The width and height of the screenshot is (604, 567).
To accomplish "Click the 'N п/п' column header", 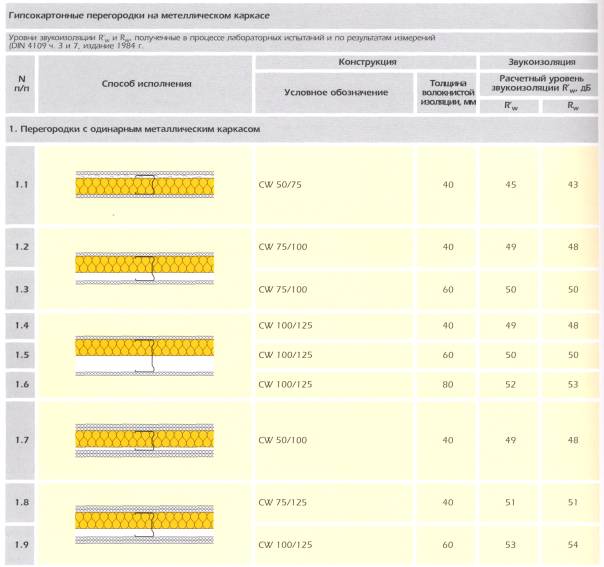I will pos(19,83).
